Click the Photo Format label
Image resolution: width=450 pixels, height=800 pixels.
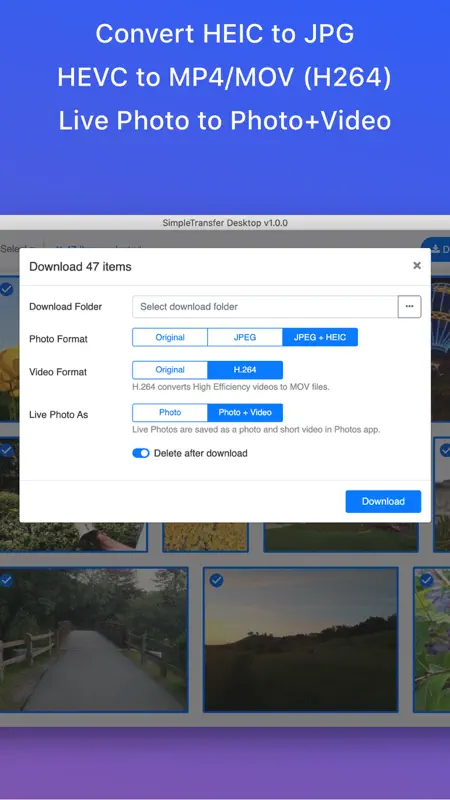pyautogui.click(x=58, y=339)
